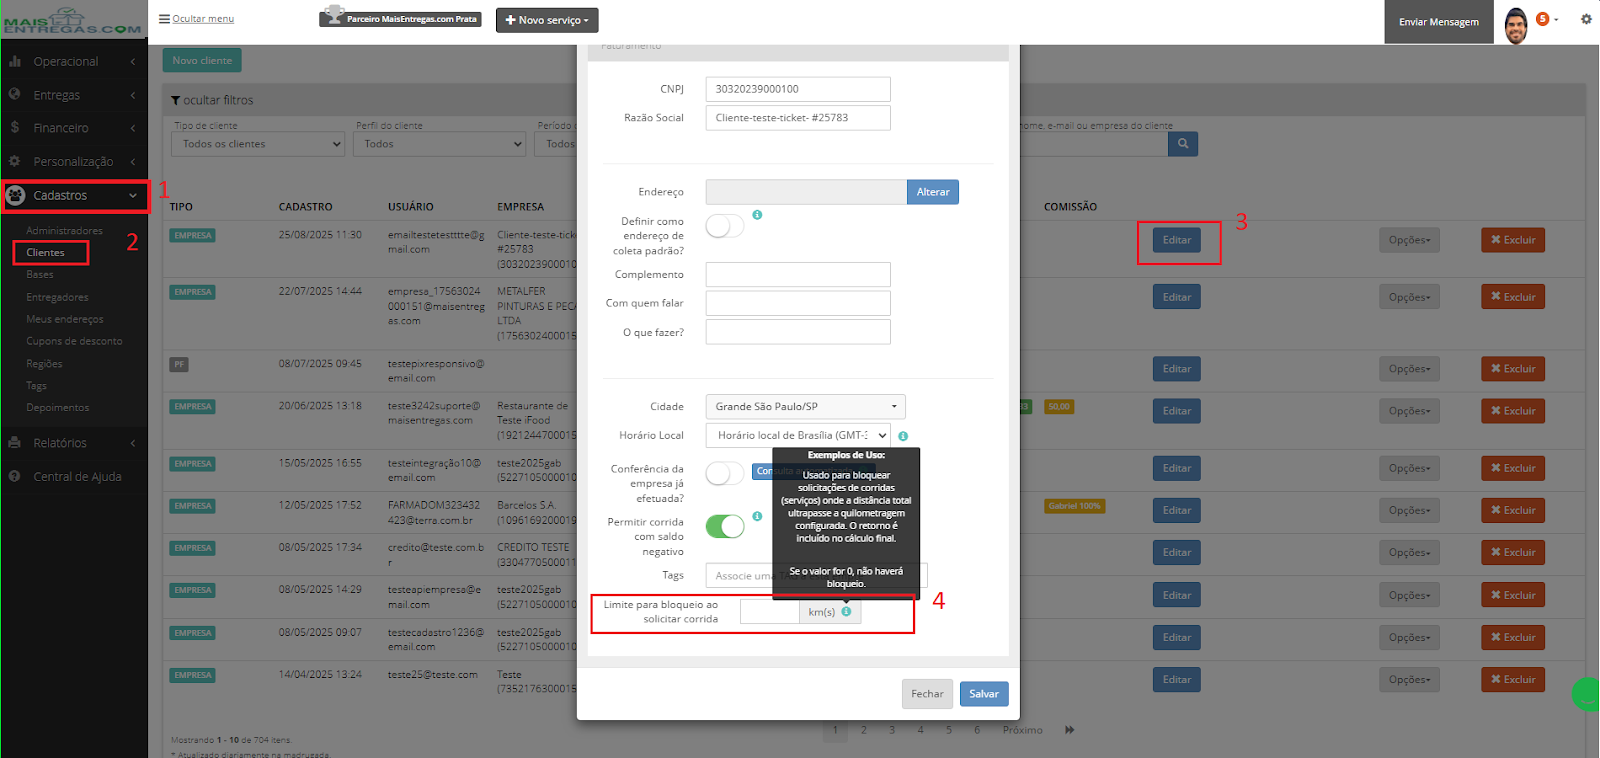Open the Entregadores submenu item

coord(57,297)
